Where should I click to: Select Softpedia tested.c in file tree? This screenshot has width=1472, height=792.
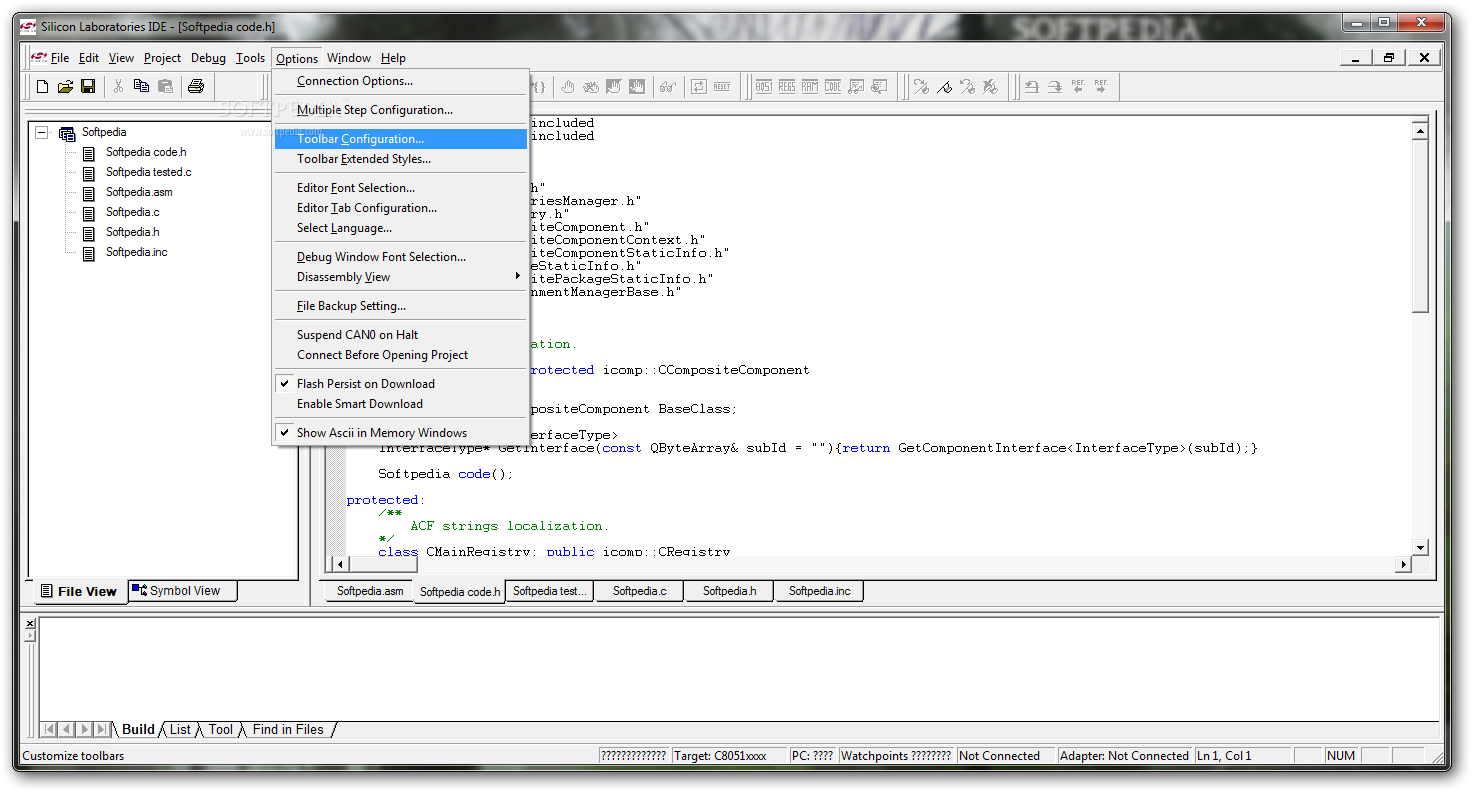pyautogui.click(x=148, y=172)
